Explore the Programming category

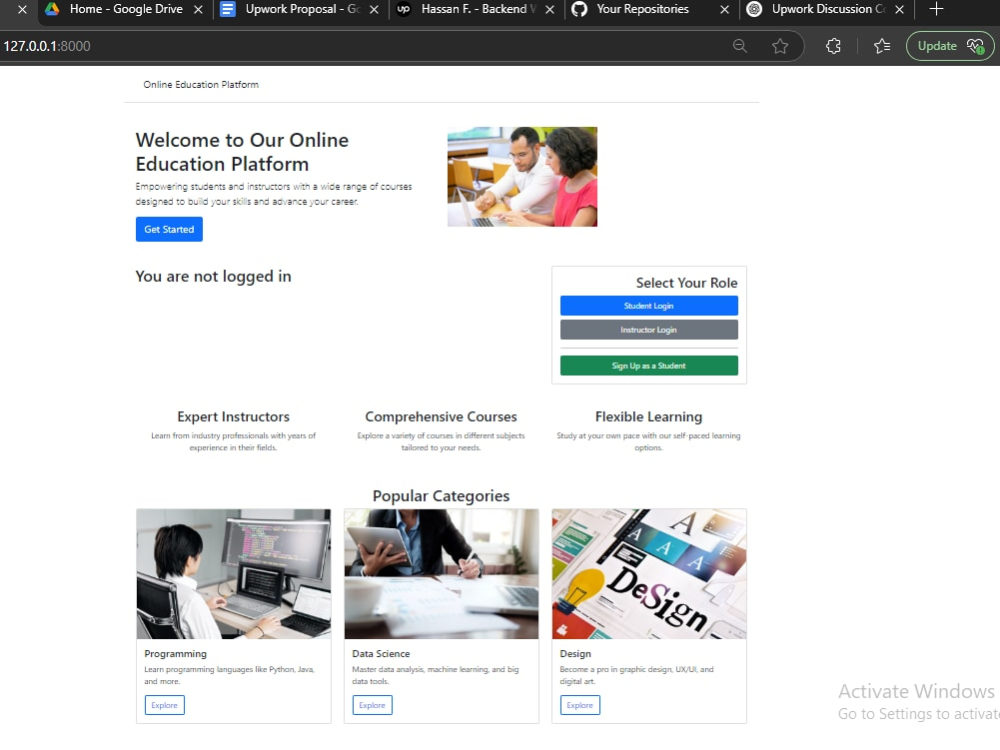(x=165, y=705)
